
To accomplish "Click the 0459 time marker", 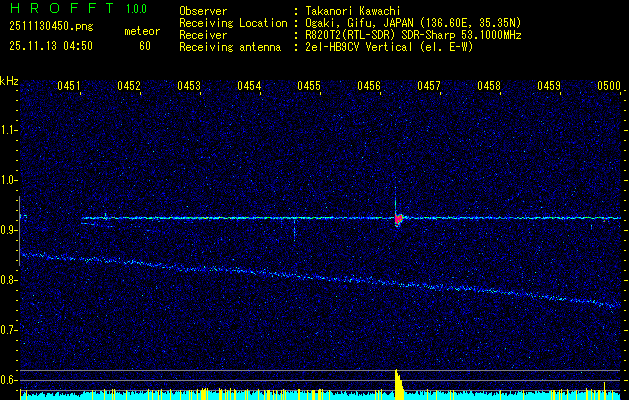I will 549,87.
